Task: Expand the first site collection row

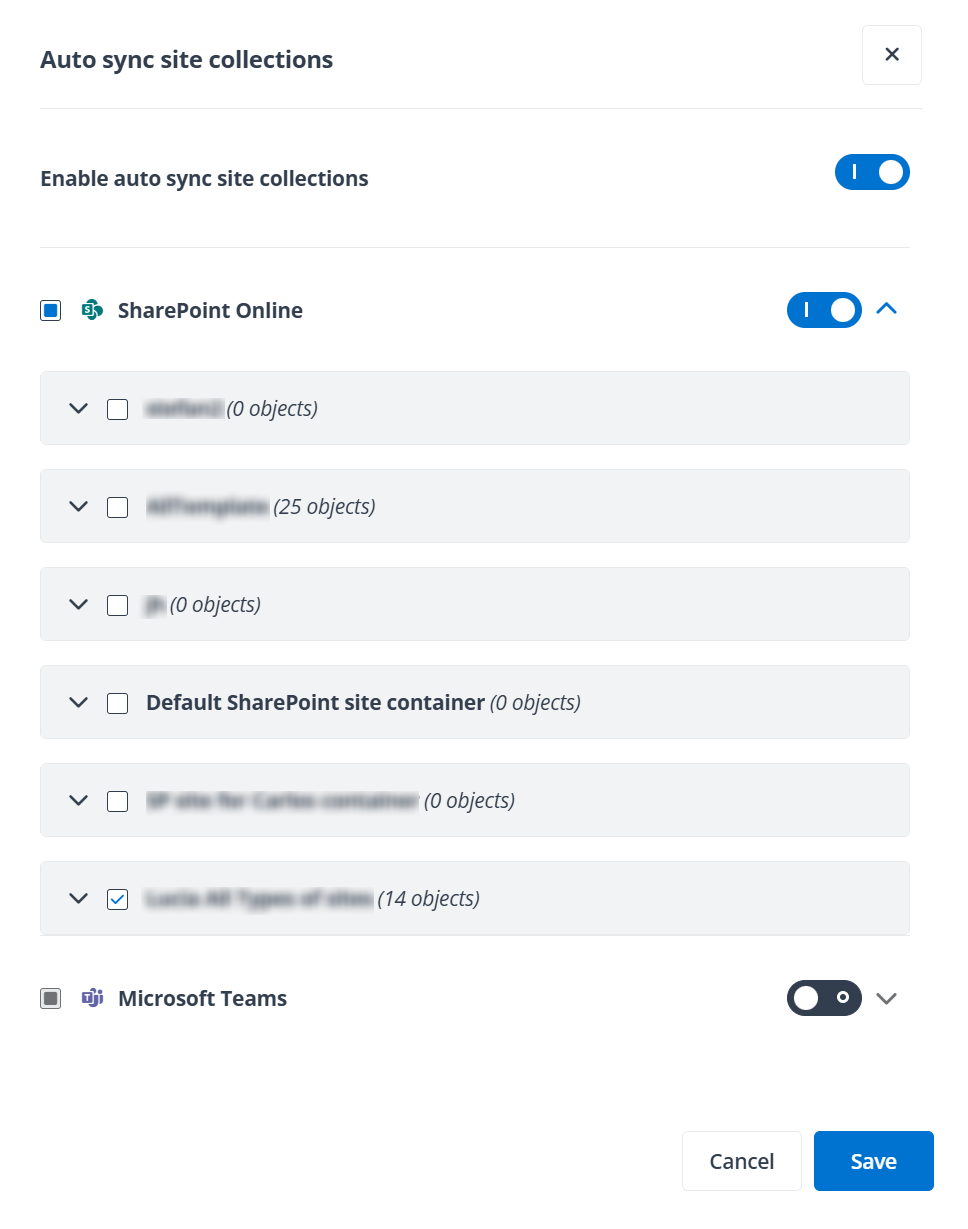Action: (79, 409)
